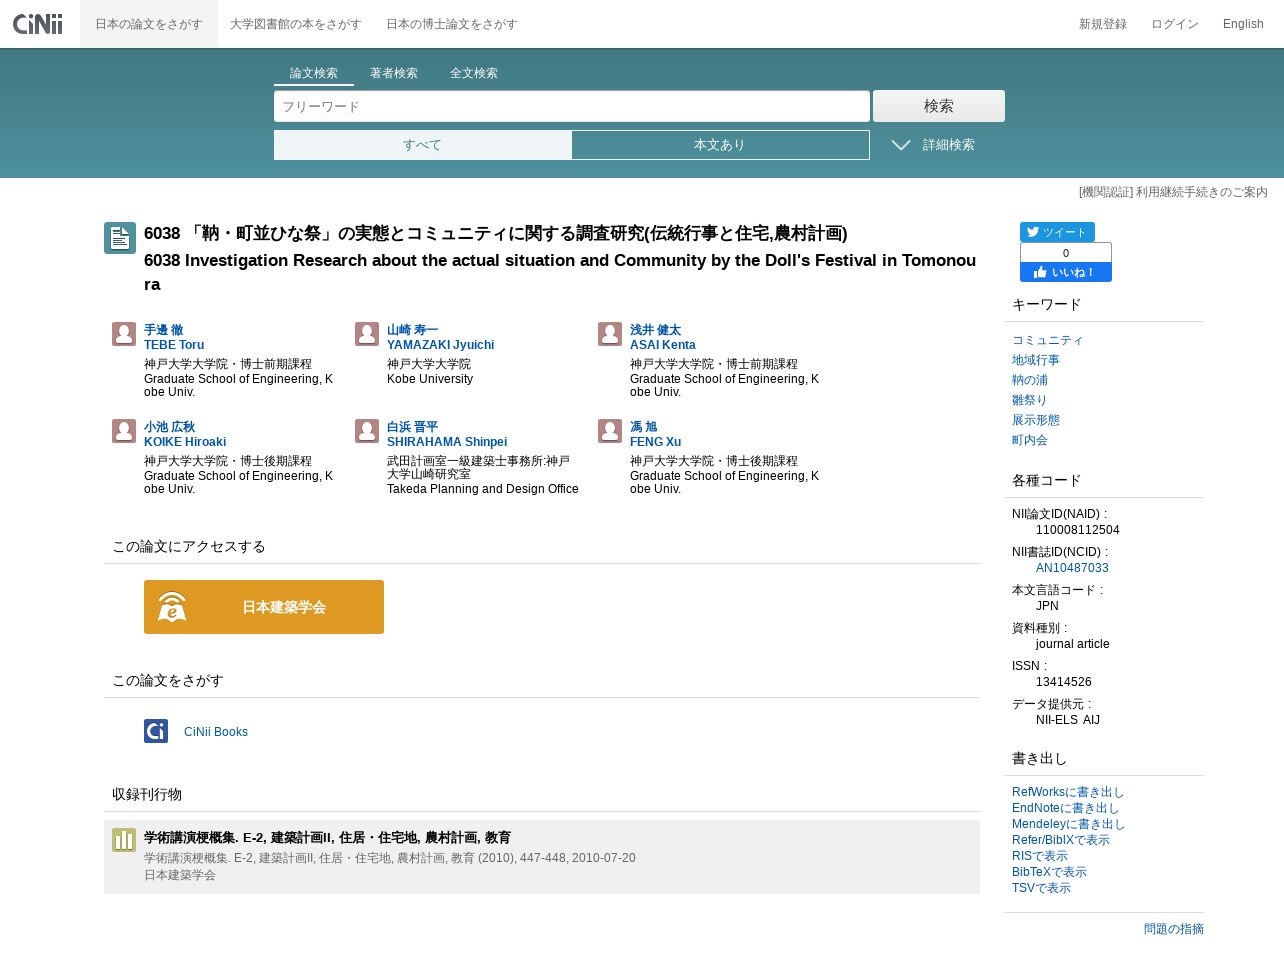Show RIS format
Viewport: 1284px width, 969px height.
point(1040,856)
